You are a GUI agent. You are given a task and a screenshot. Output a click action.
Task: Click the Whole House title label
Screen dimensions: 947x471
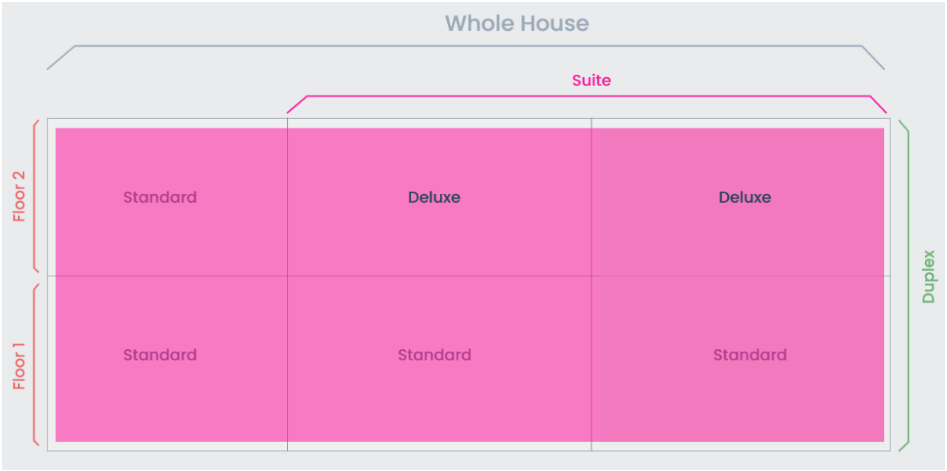tap(517, 23)
